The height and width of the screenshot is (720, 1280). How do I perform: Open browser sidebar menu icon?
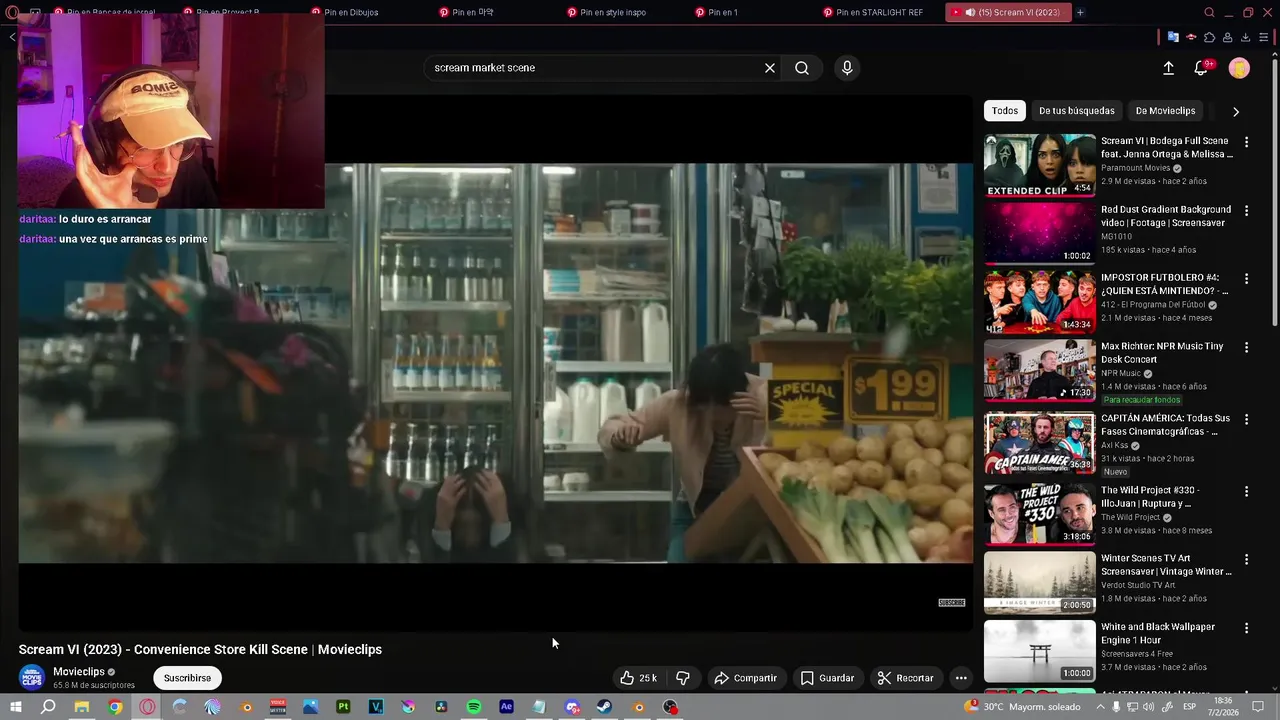[x=1263, y=37]
